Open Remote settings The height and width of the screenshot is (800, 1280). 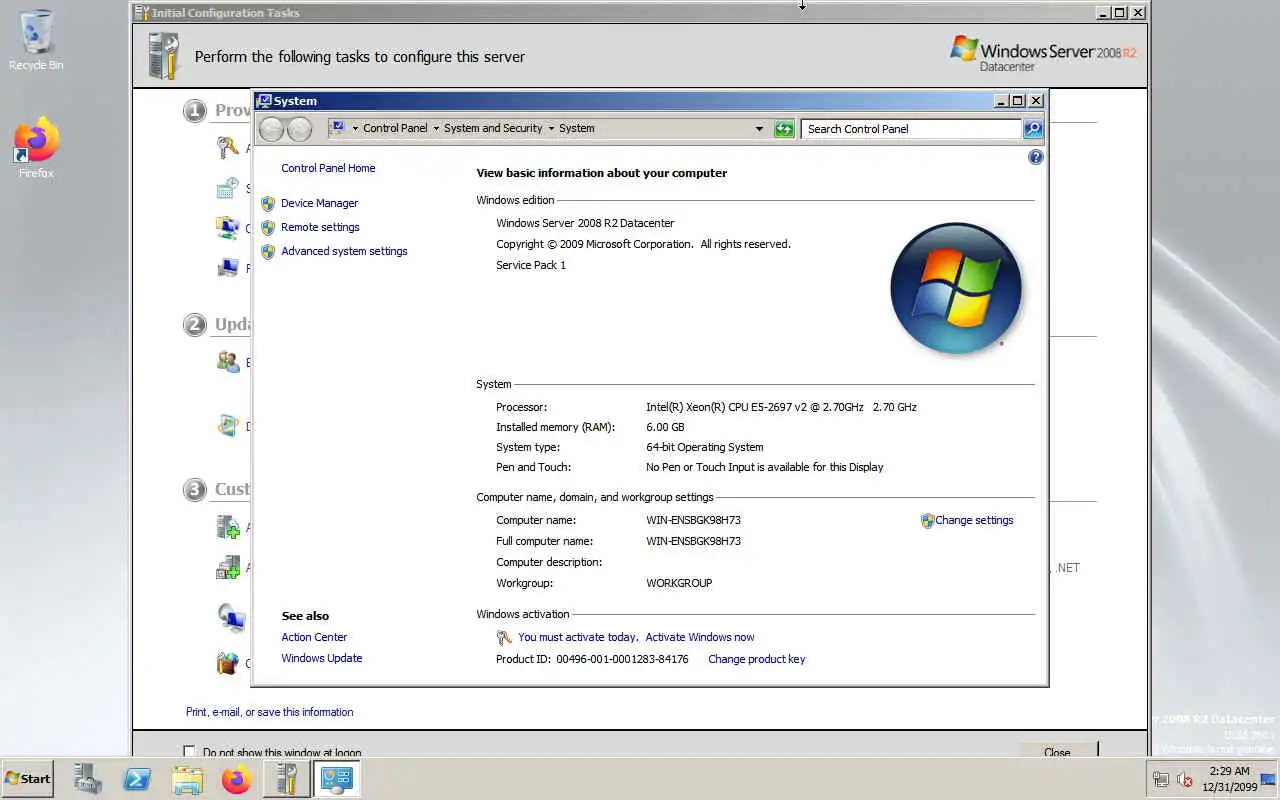coord(320,227)
